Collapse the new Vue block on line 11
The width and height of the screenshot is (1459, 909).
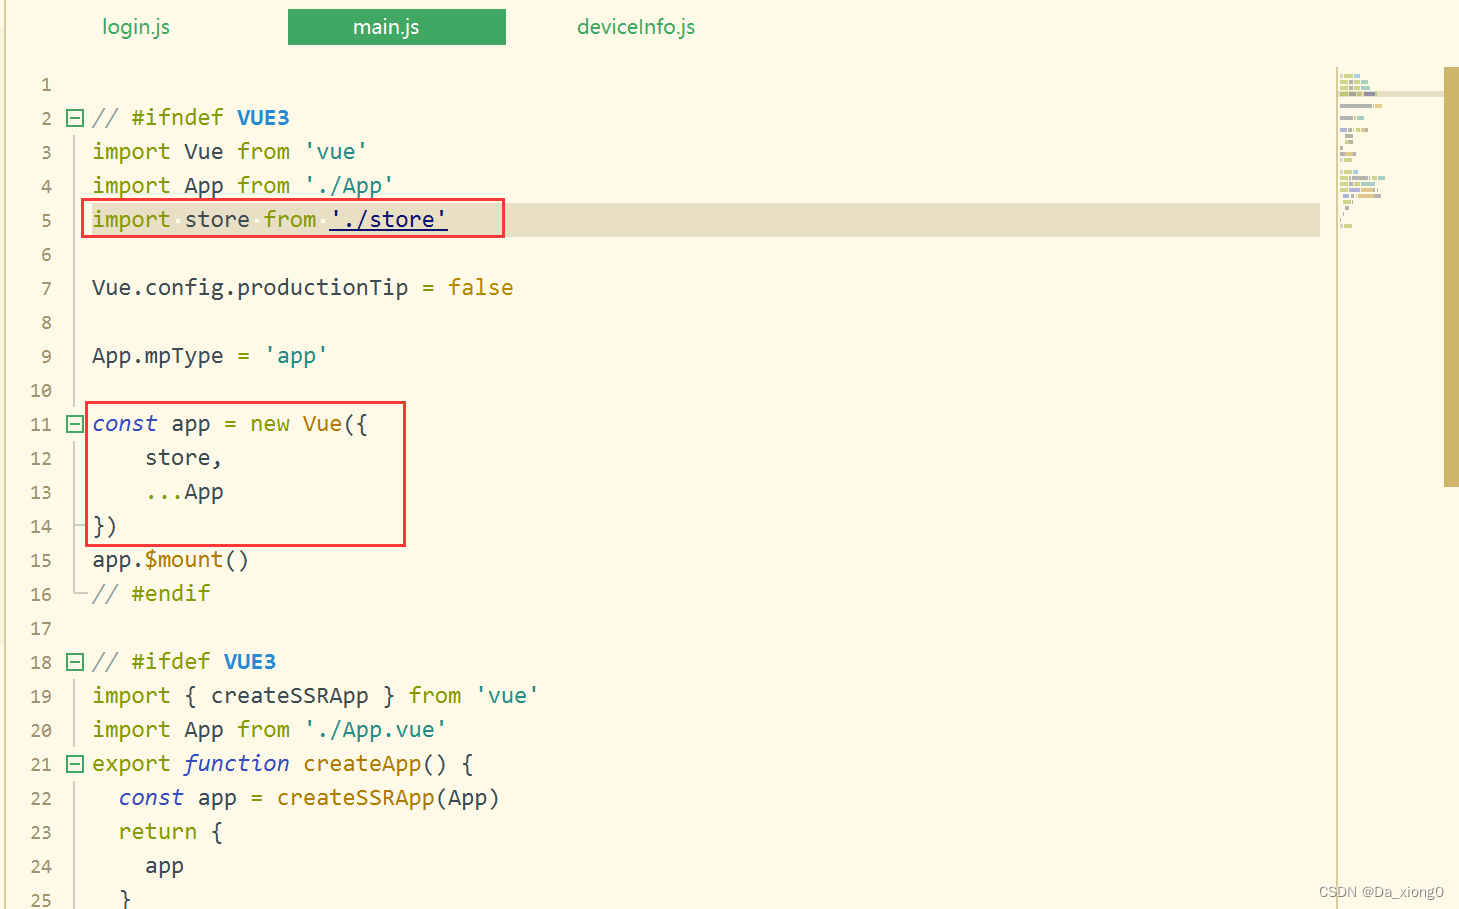click(74, 424)
